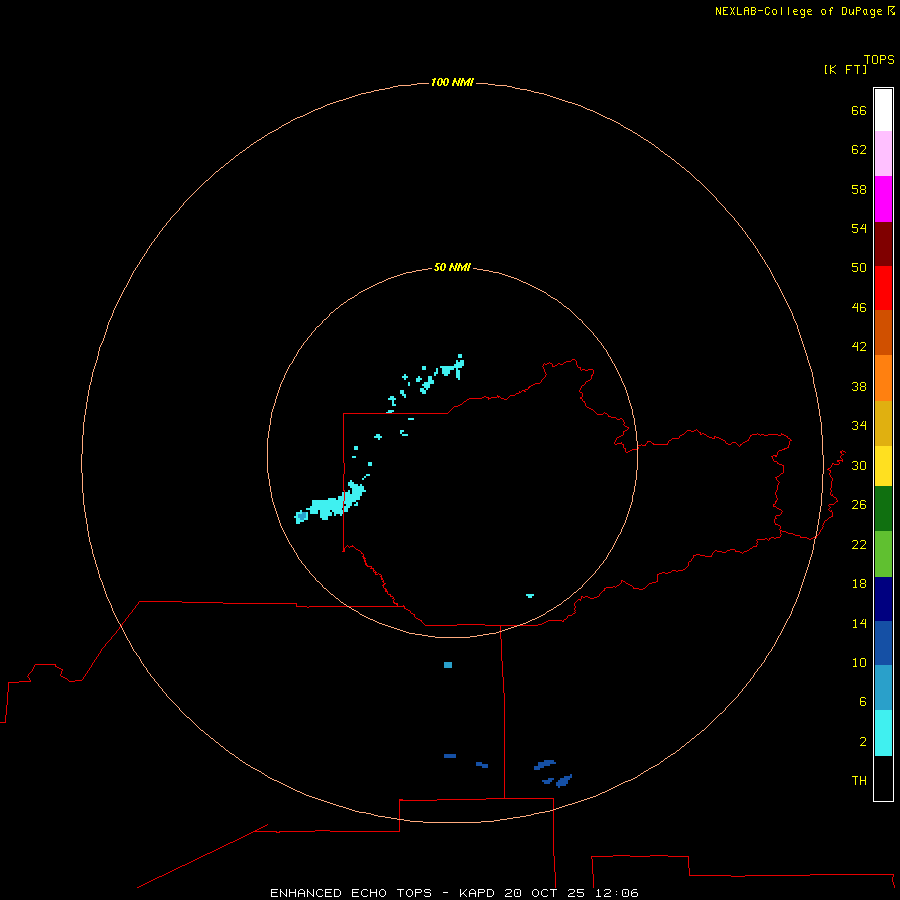Click the navy 22 kft legend swatch

point(883,599)
